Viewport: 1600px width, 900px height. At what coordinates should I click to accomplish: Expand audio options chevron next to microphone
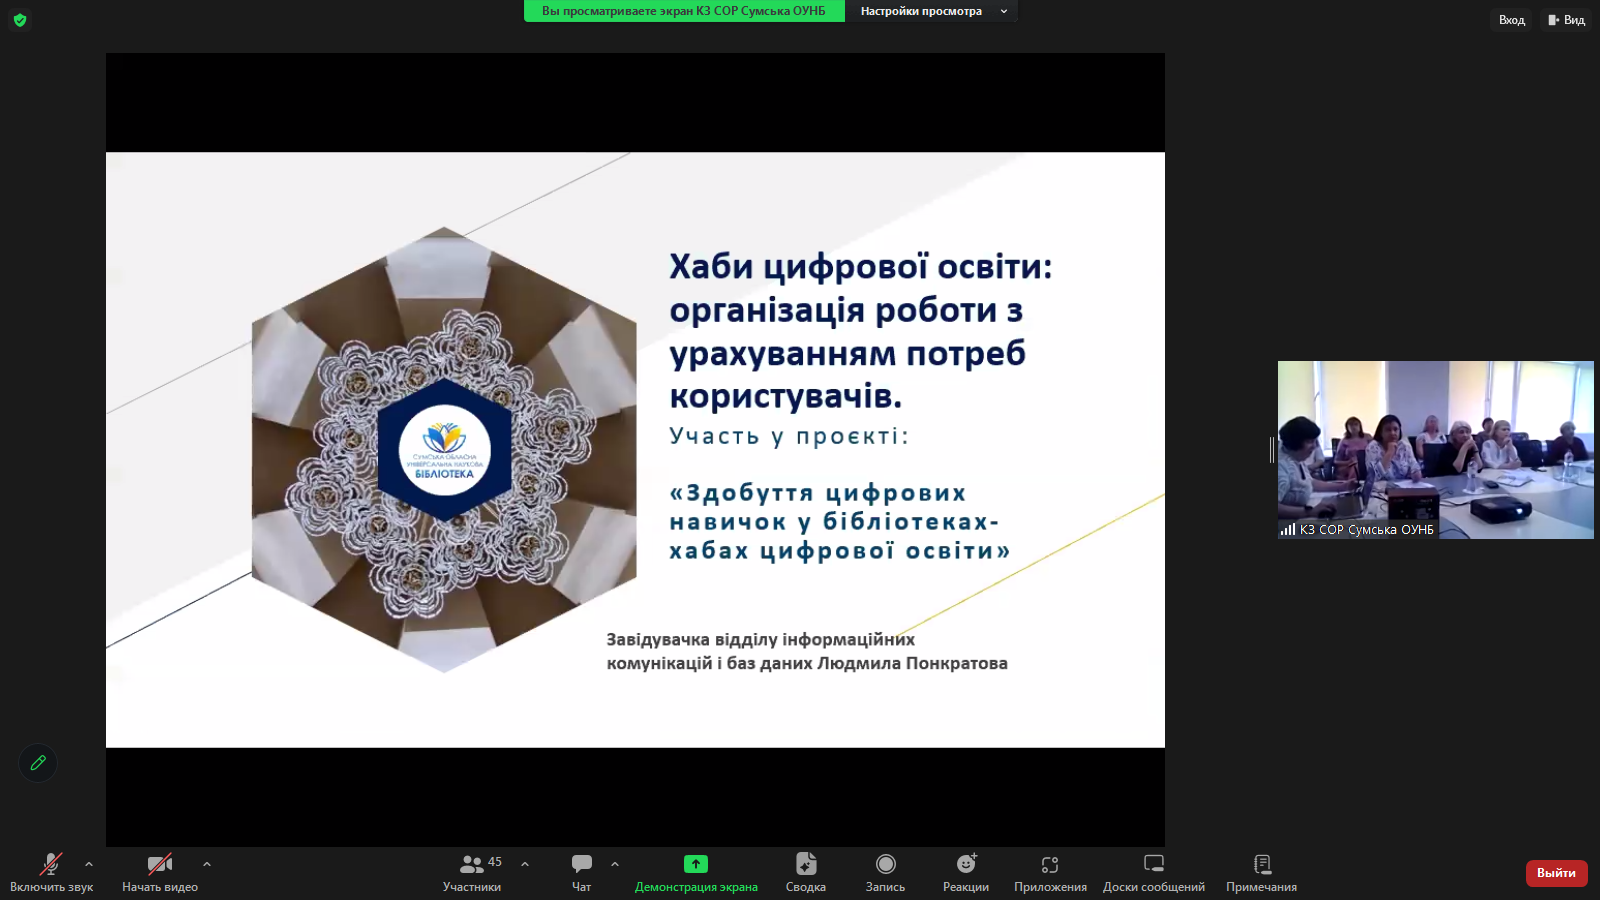[89, 864]
